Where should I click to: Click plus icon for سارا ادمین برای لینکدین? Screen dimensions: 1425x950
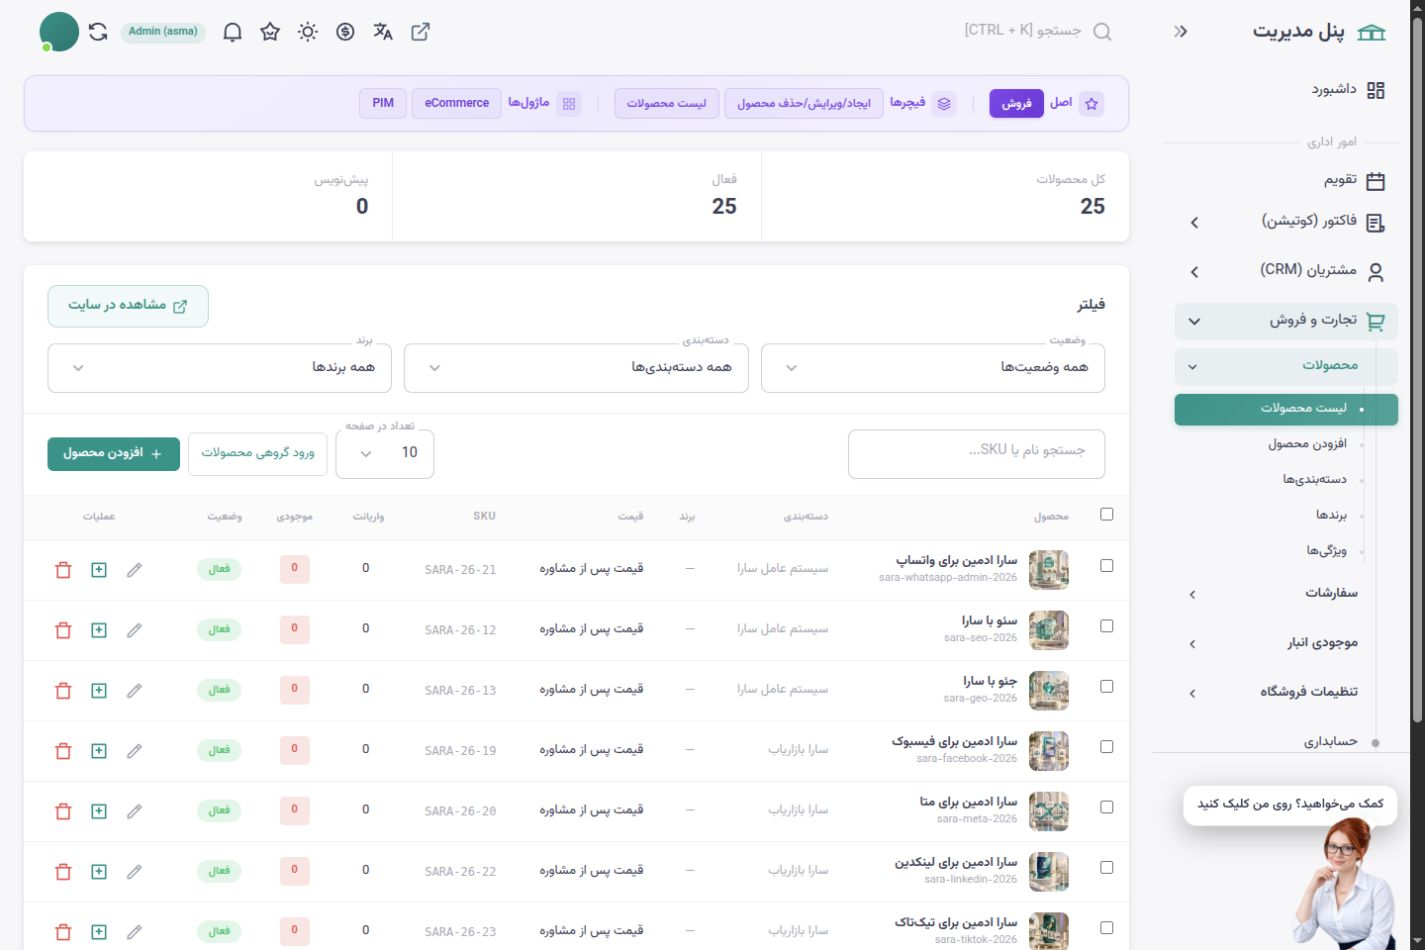coord(99,871)
